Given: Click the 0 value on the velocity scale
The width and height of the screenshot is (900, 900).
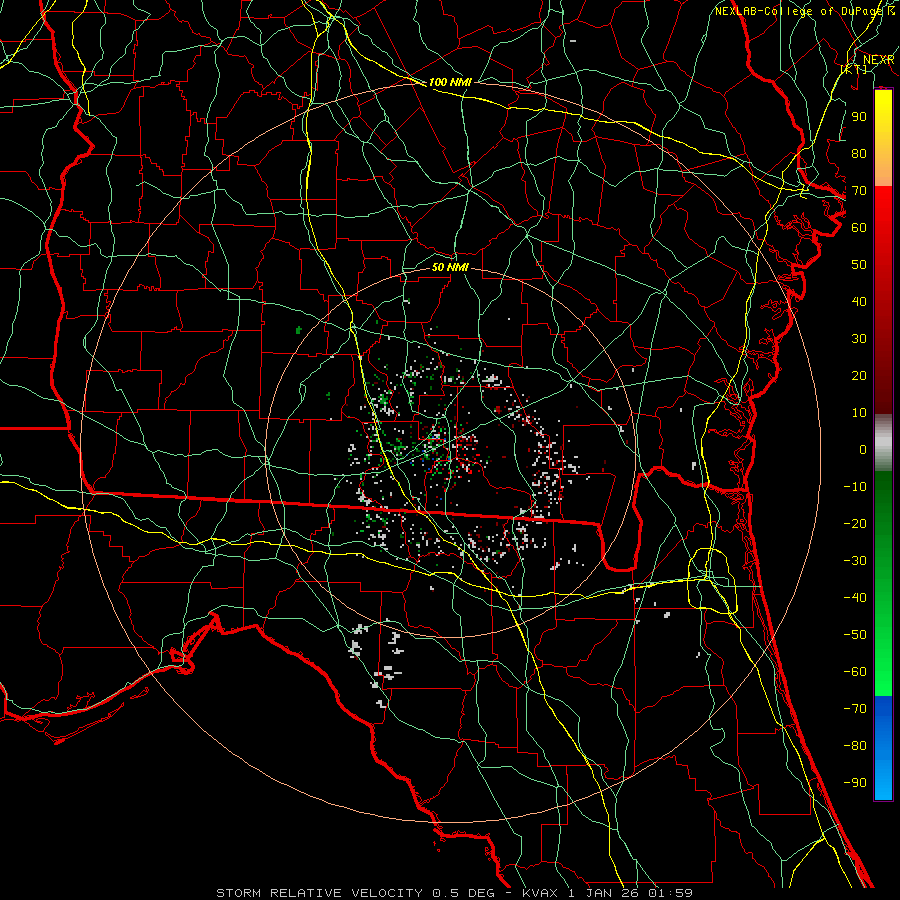Looking at the screenshot, I should point(863,449).
